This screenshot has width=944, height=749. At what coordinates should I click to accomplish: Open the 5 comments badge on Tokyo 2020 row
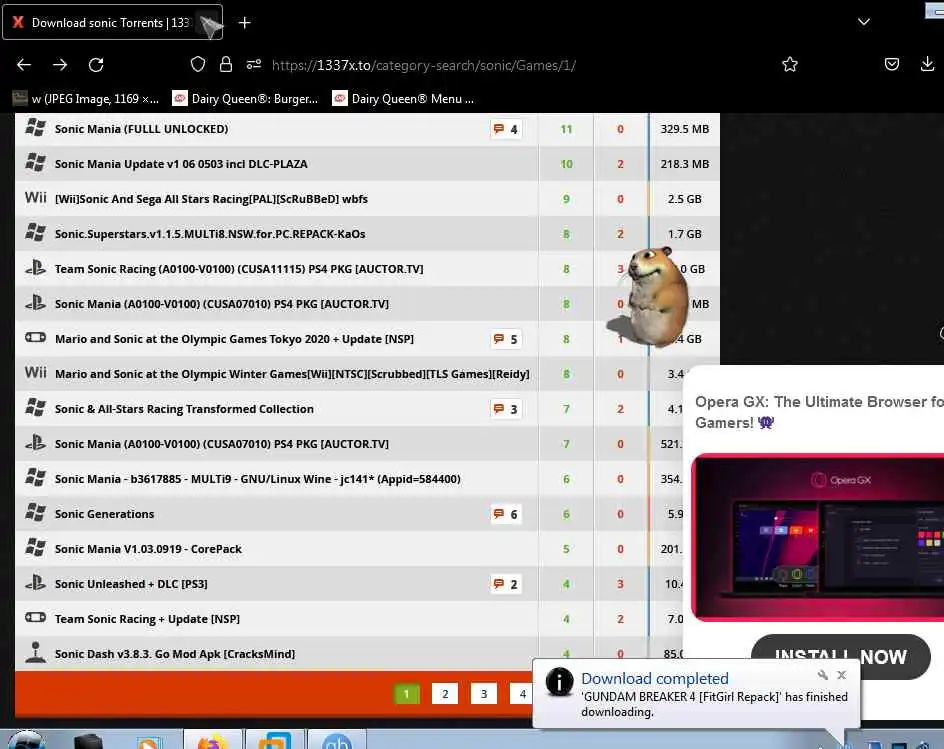coord(506,339)
